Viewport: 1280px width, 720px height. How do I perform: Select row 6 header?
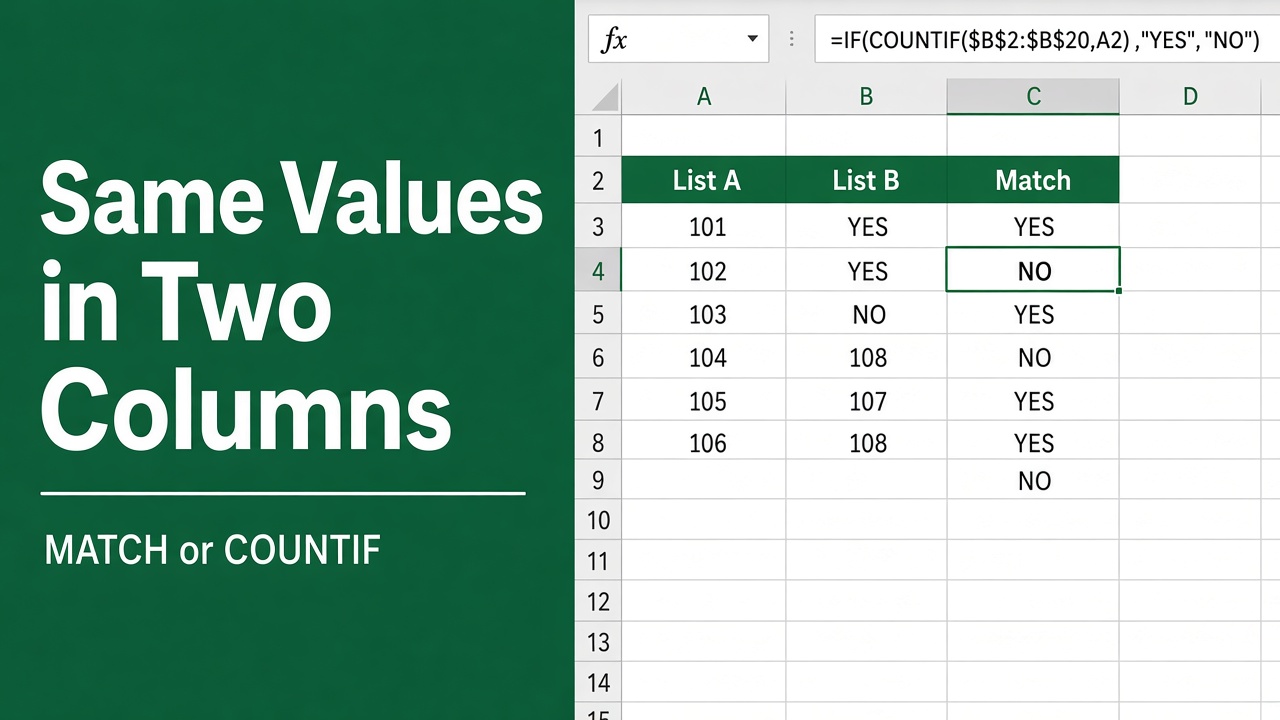tap(598, 358)
